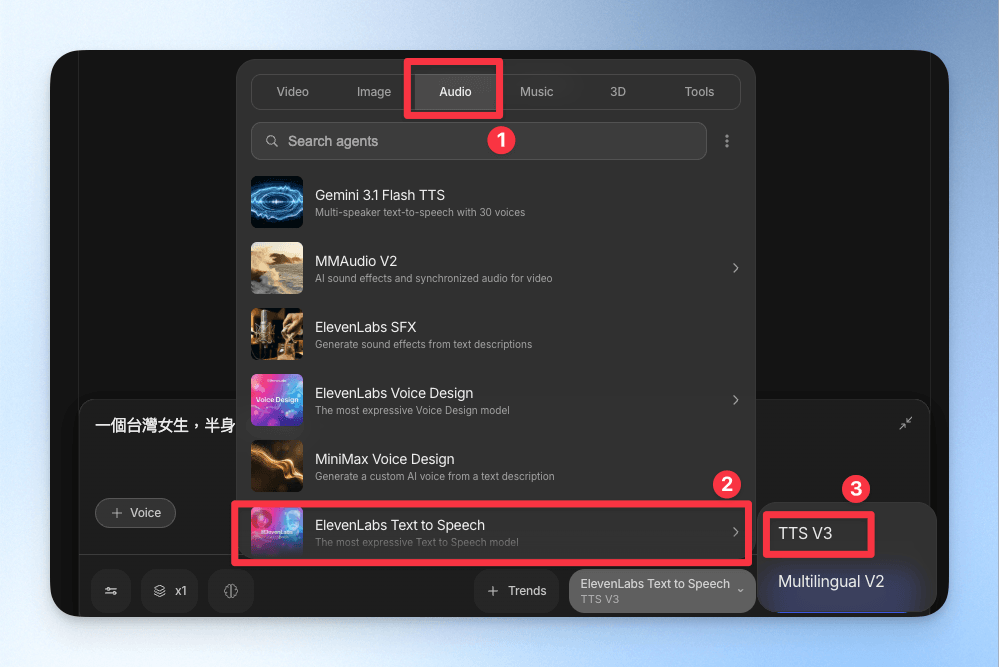Select Gemini 3.1 Flash TTS agent title
The width and height of the screenshot is (999, 667).
tap(380, 195)
